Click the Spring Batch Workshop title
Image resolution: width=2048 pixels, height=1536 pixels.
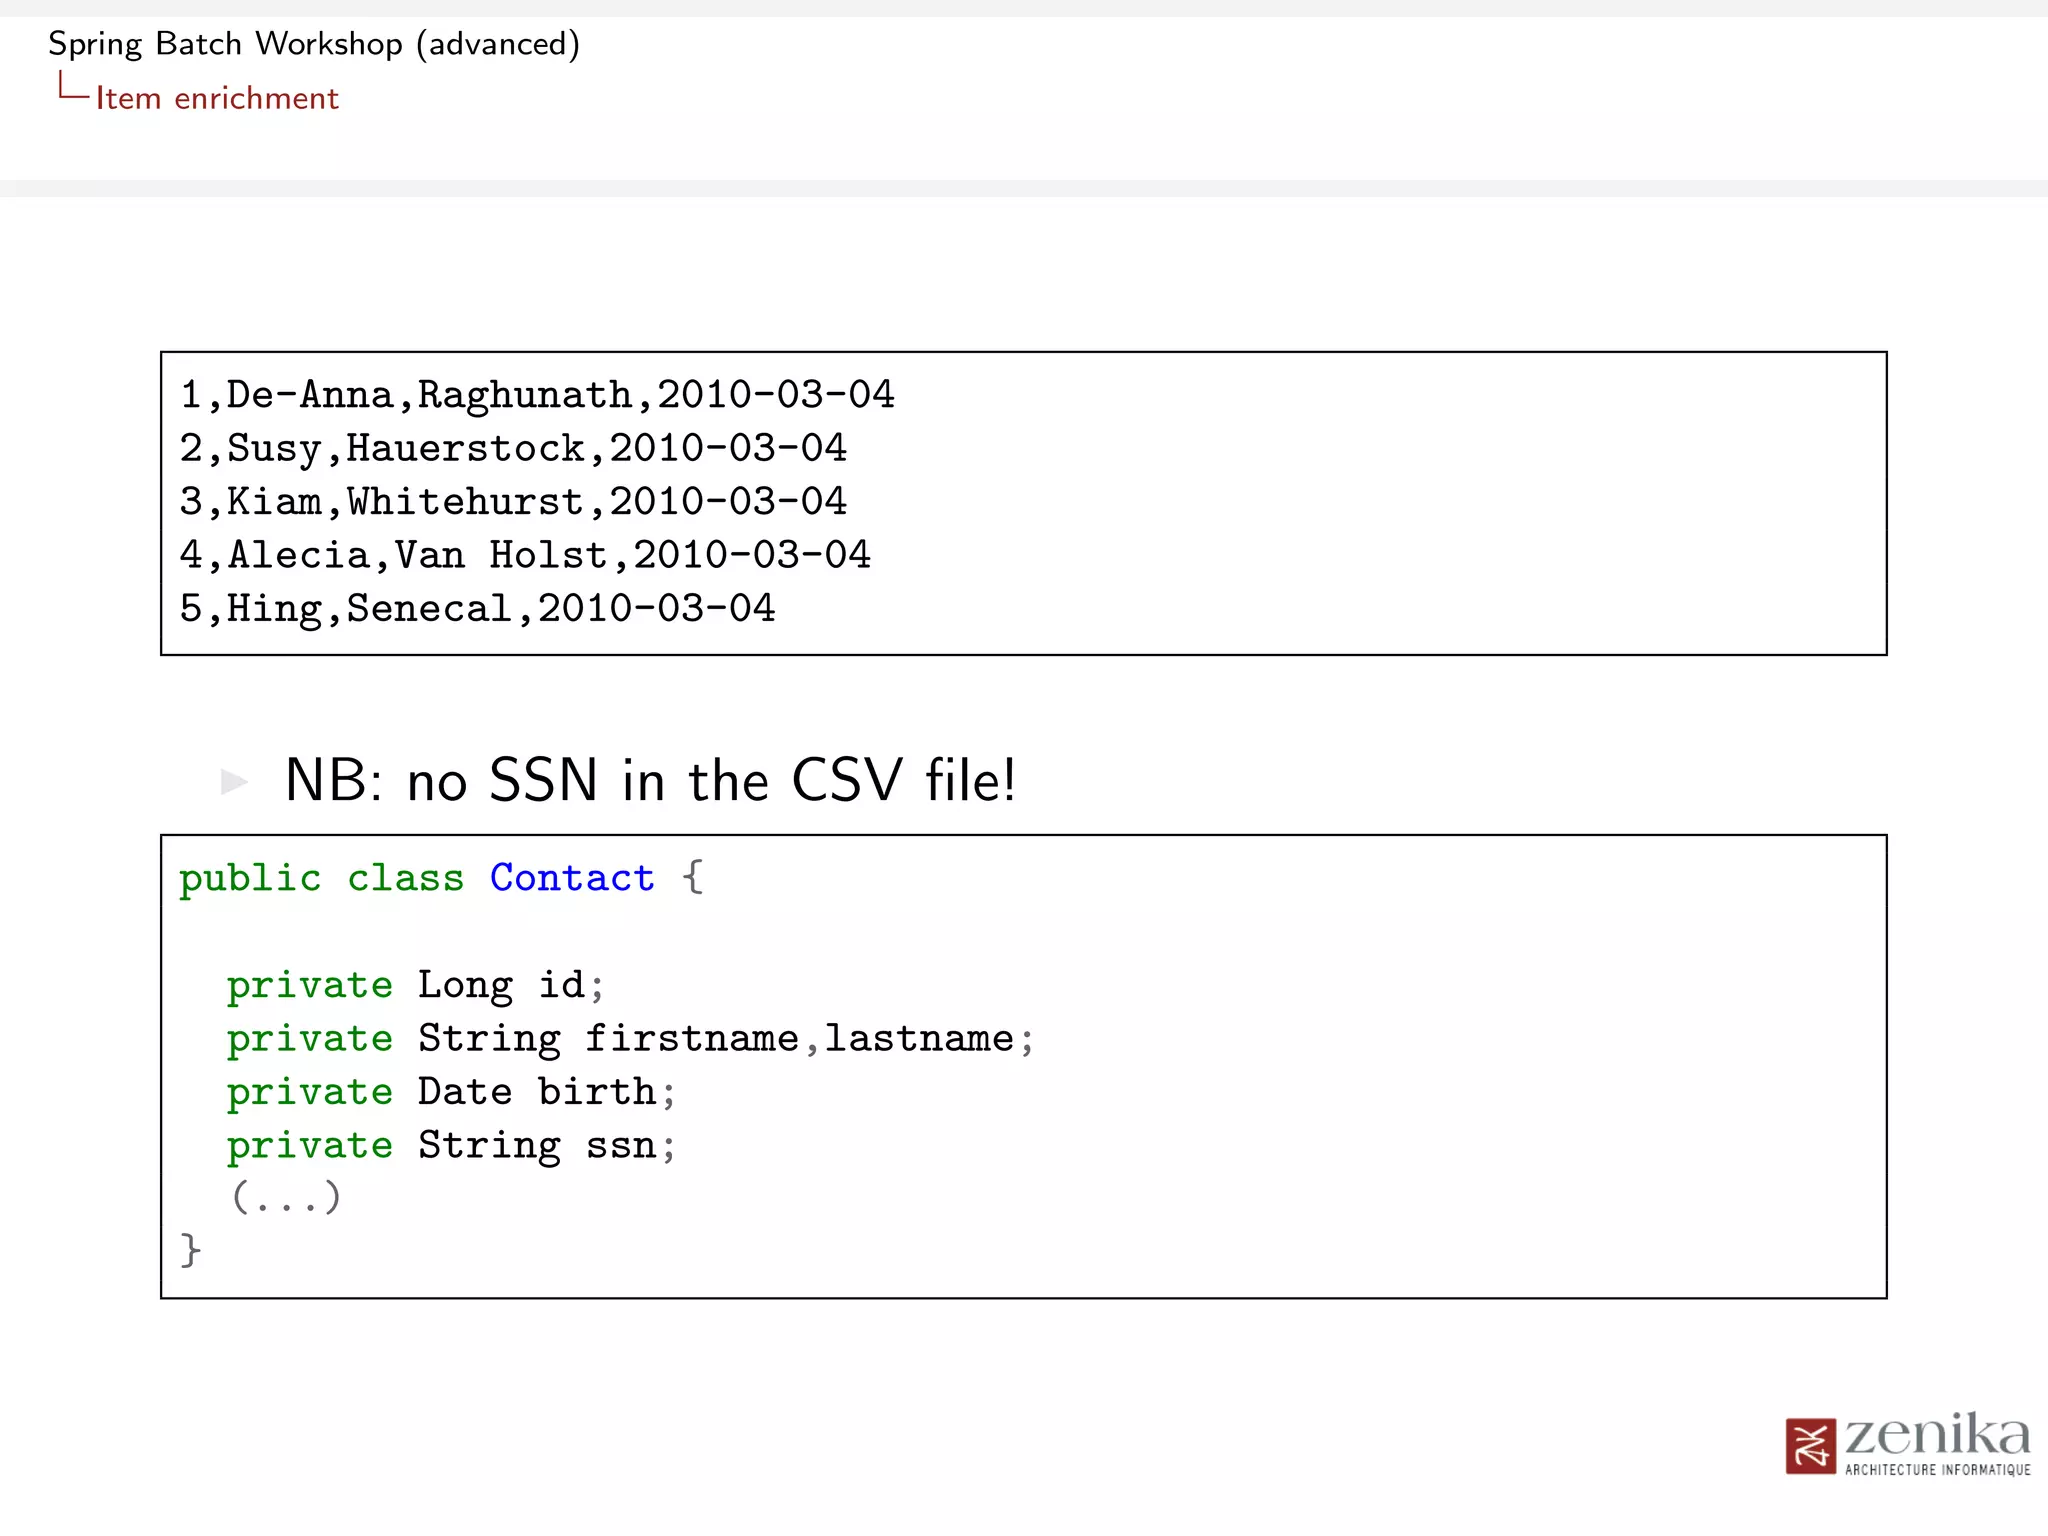tap(314, 44)
